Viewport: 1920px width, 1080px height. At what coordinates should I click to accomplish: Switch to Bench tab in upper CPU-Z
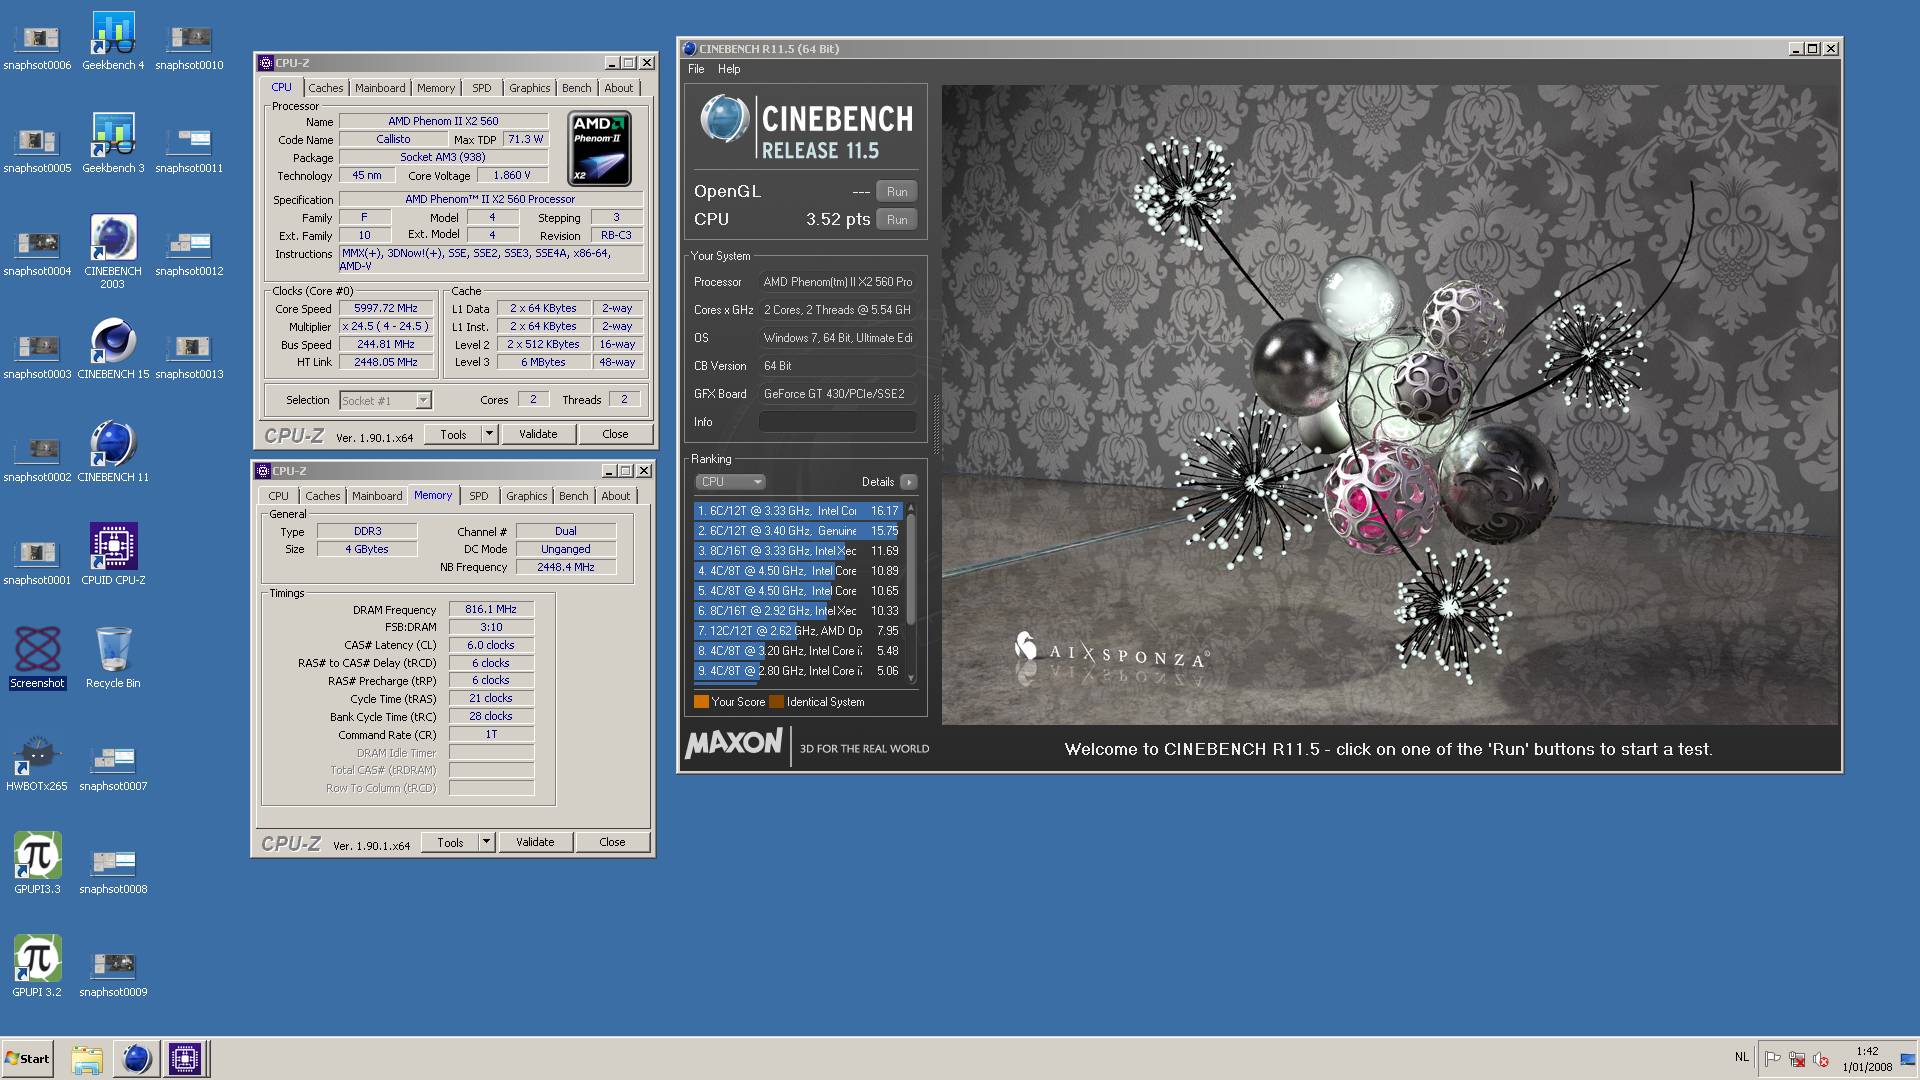click(x=576, y=88)
